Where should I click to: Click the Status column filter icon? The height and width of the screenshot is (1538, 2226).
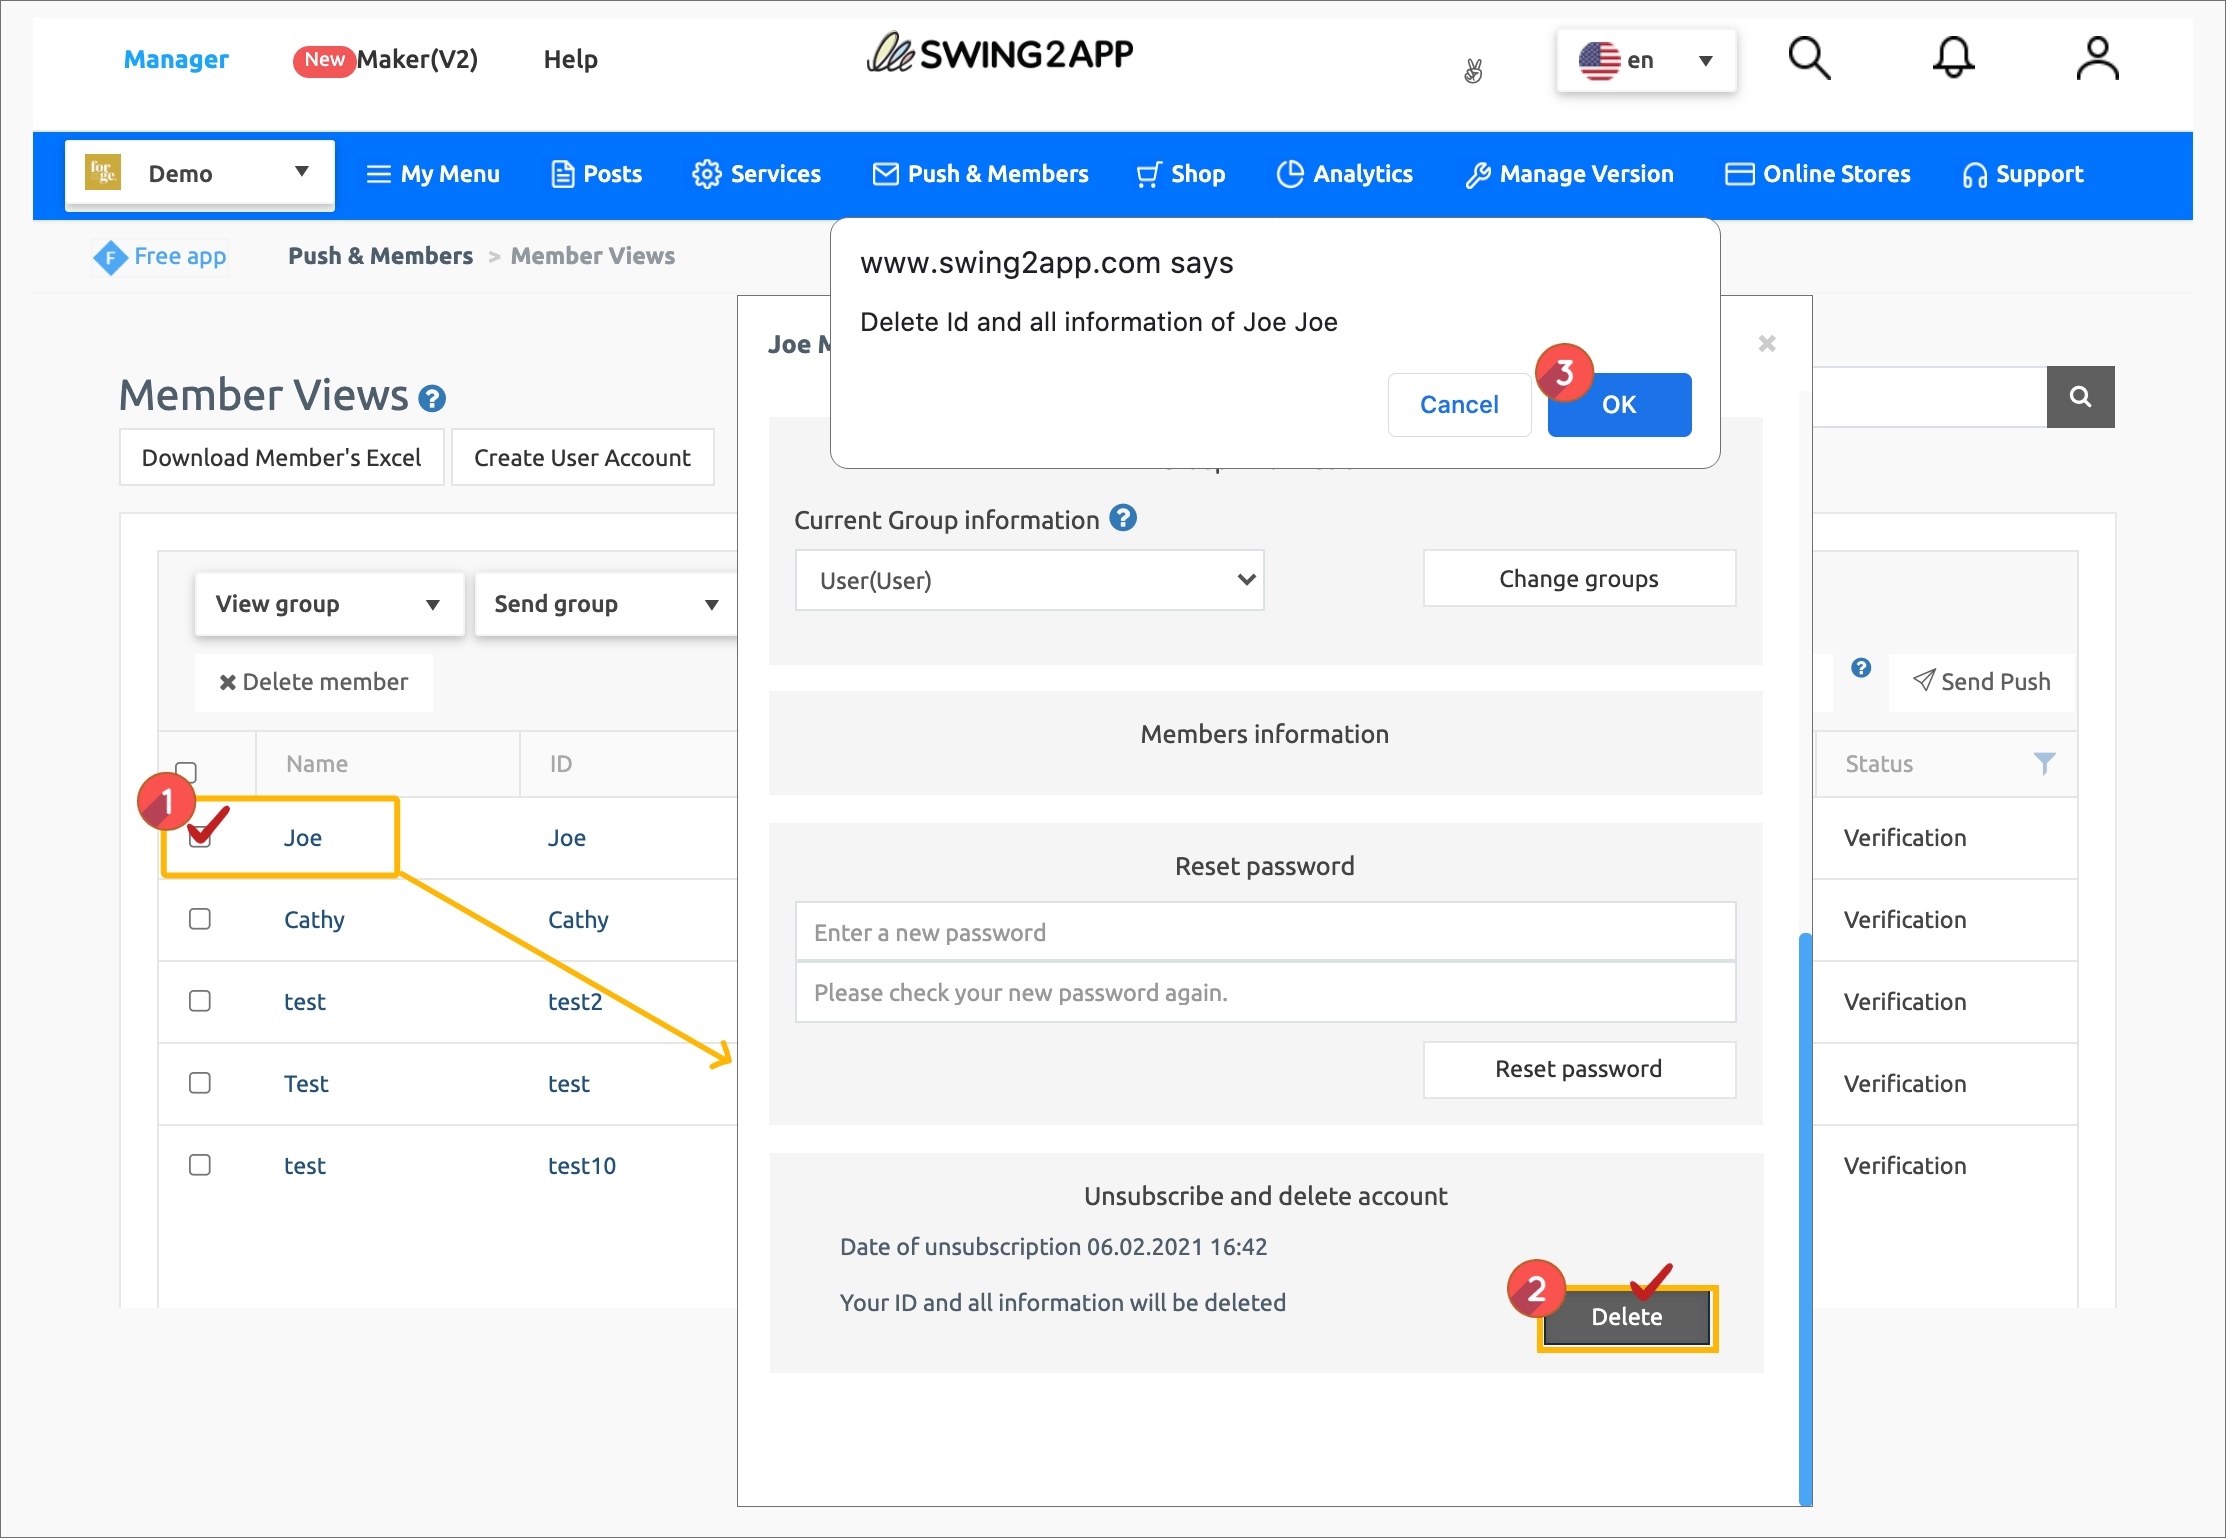click(2044, 764)
